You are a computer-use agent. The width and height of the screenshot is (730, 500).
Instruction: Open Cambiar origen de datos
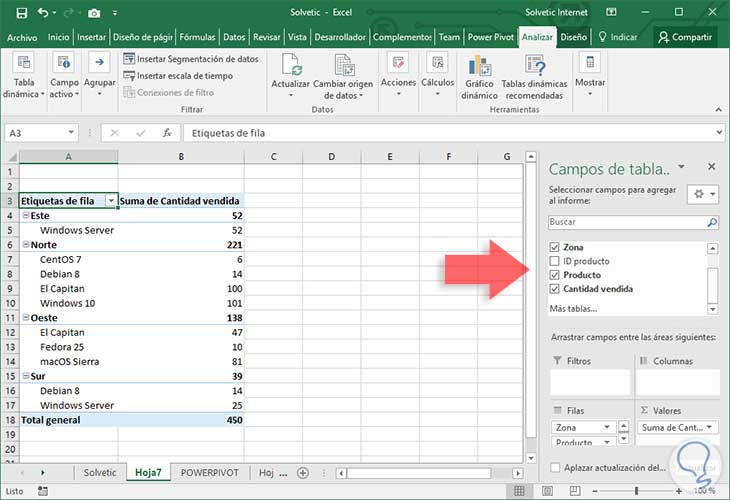click(343, 66)
